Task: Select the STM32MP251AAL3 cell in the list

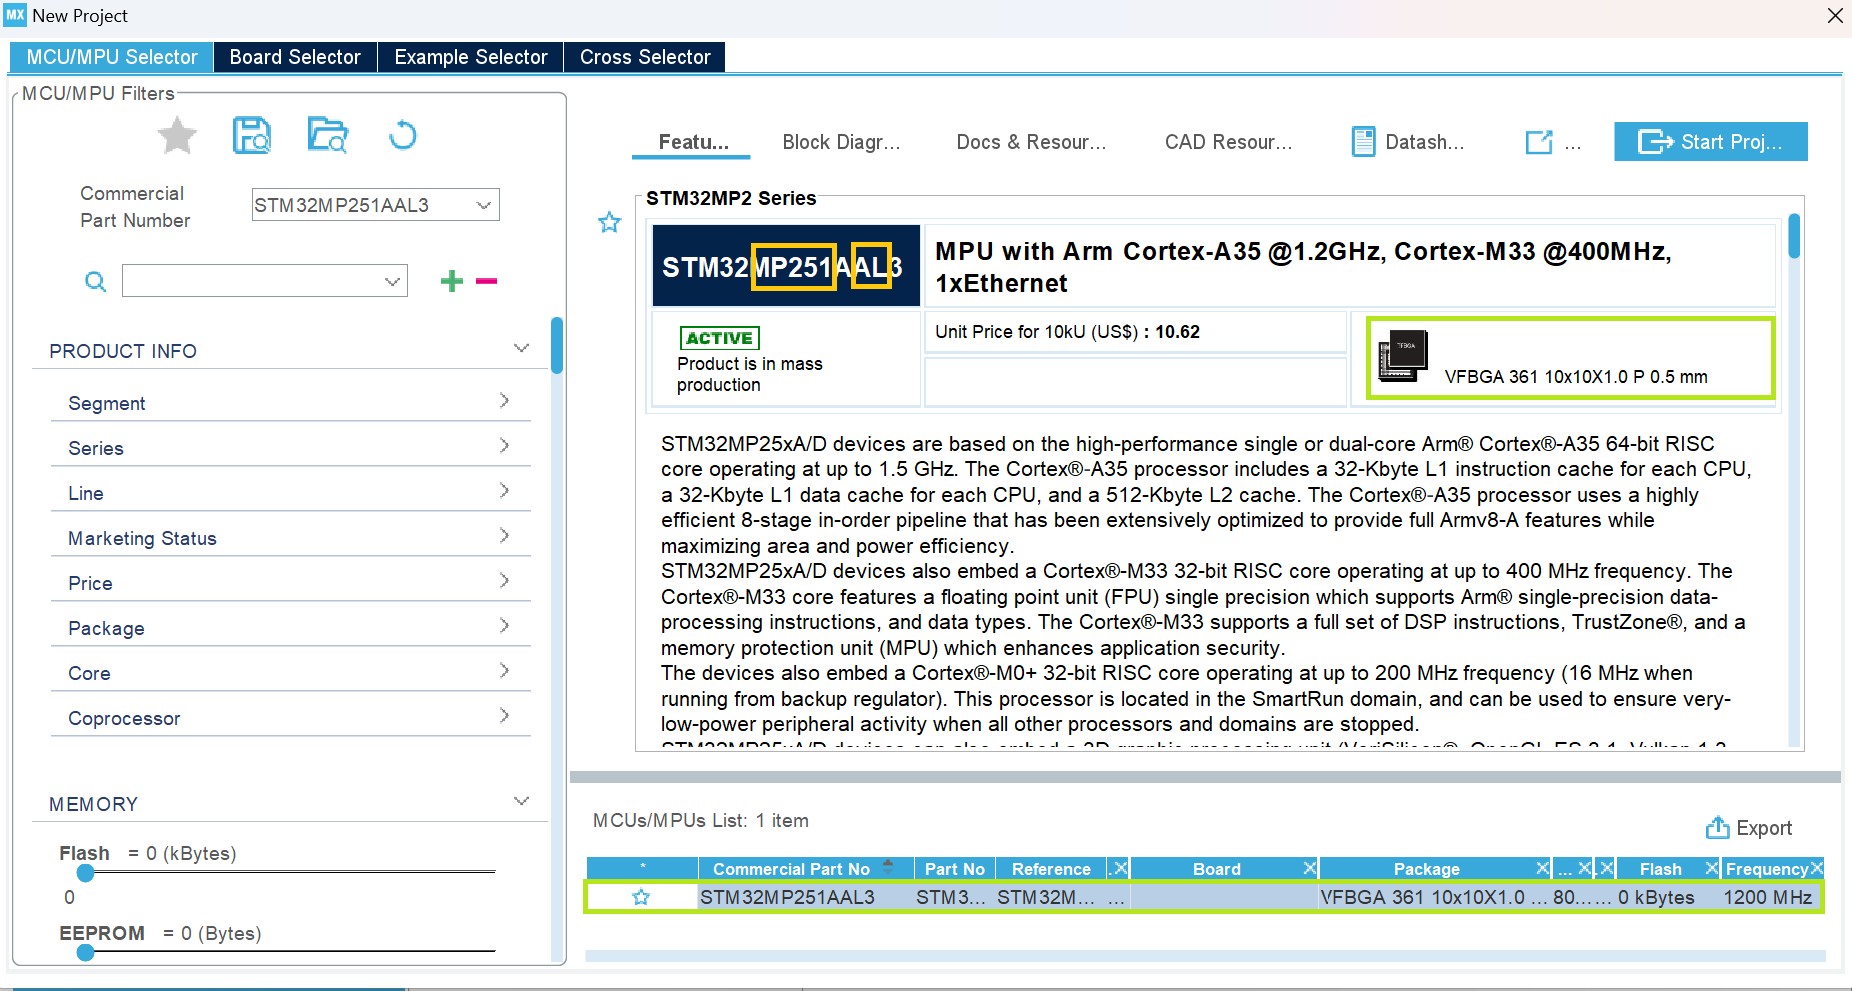Action: click(x=787, y=897)
